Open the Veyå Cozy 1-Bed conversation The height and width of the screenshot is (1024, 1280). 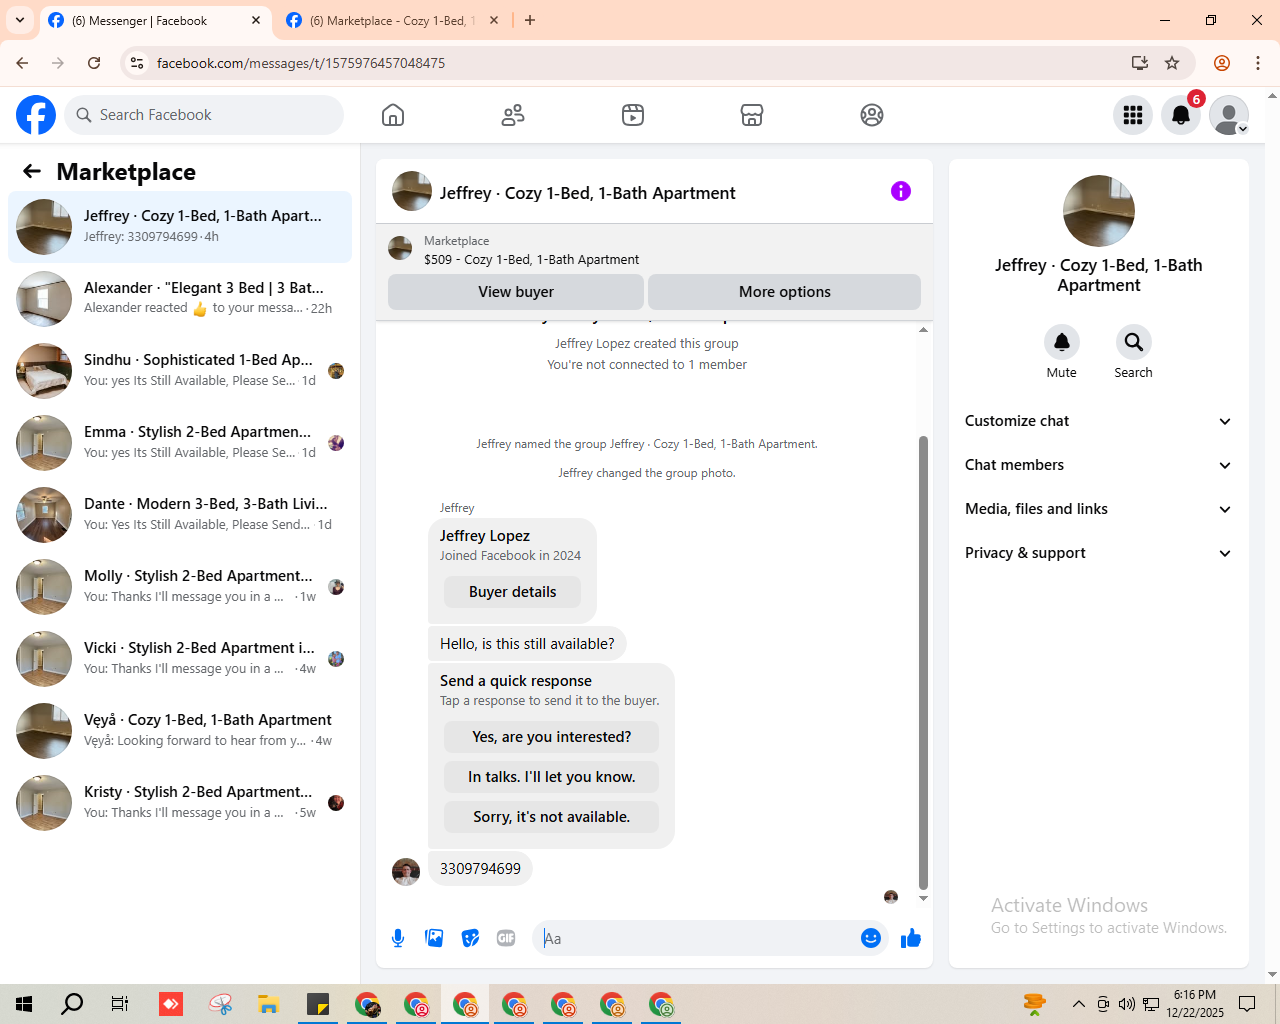coord(180,731)
